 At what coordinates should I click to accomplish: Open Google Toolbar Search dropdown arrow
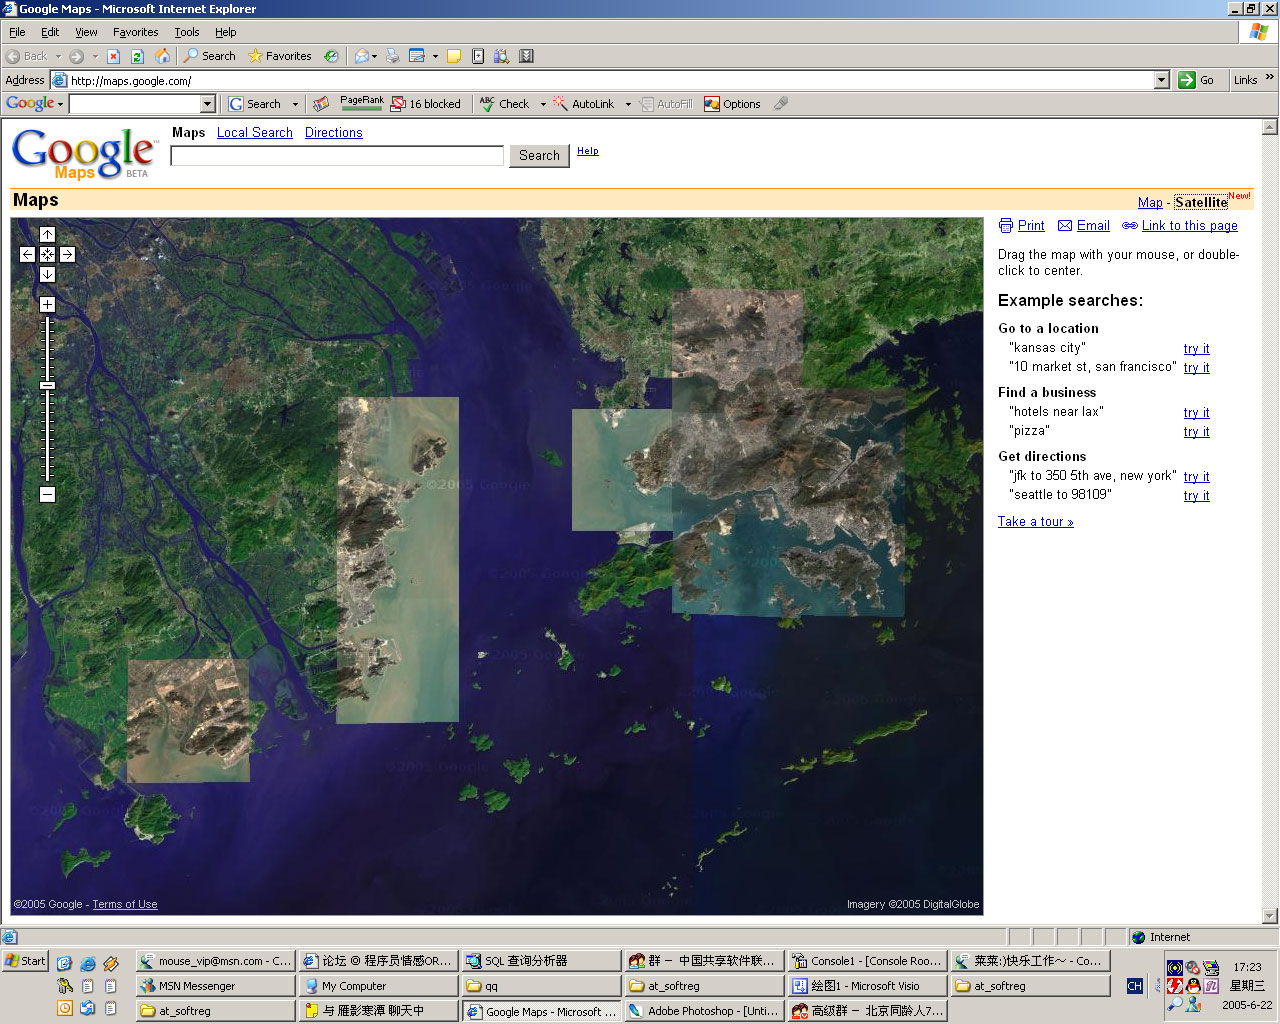pos(295,104)
